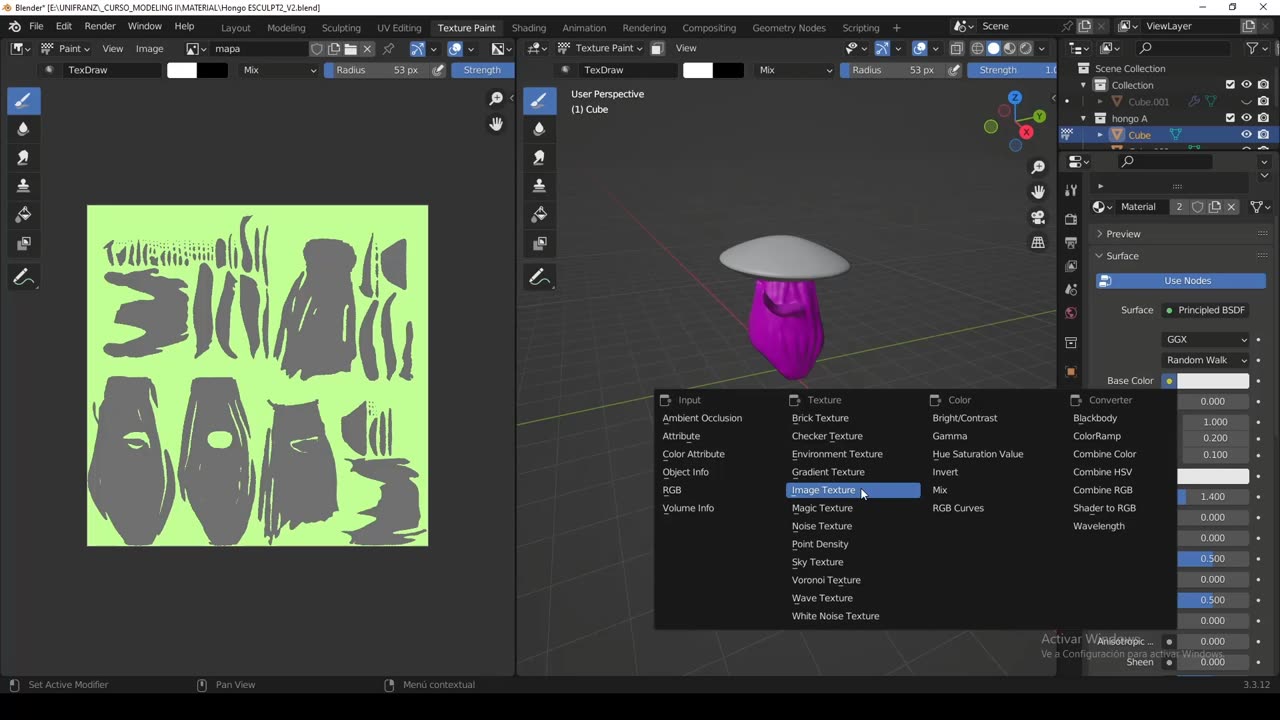Toggle camera view icon in 3D viewport

1038,217
